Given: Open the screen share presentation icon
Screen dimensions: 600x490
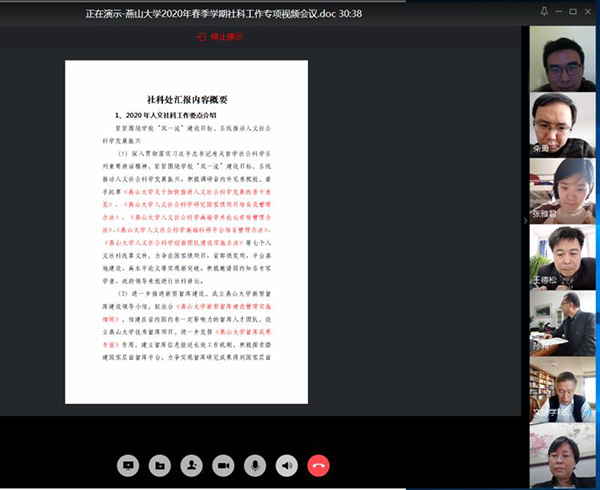Looking at the screenshot, I should [128, 466].
